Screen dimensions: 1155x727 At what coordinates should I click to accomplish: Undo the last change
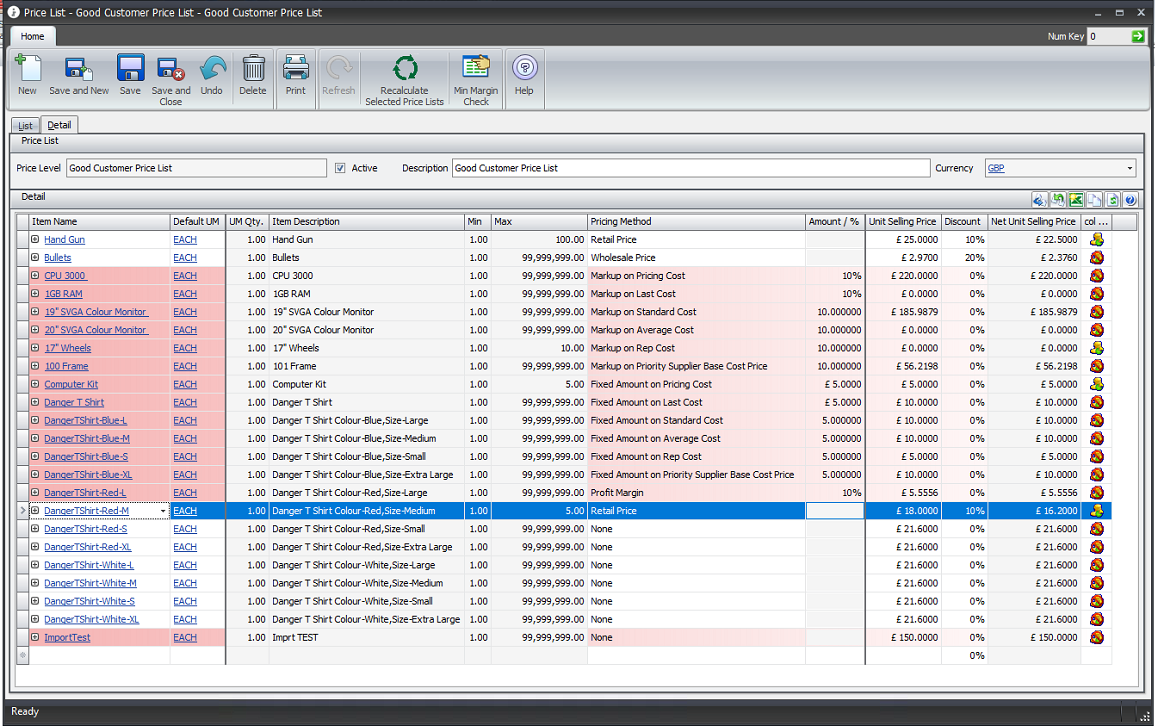point(213,70)
